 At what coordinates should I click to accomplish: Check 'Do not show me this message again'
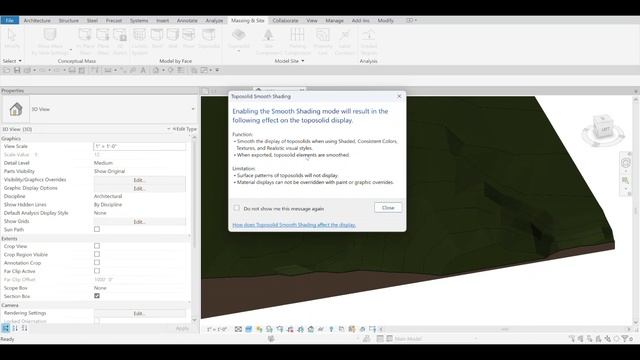[x=236, y=208]
